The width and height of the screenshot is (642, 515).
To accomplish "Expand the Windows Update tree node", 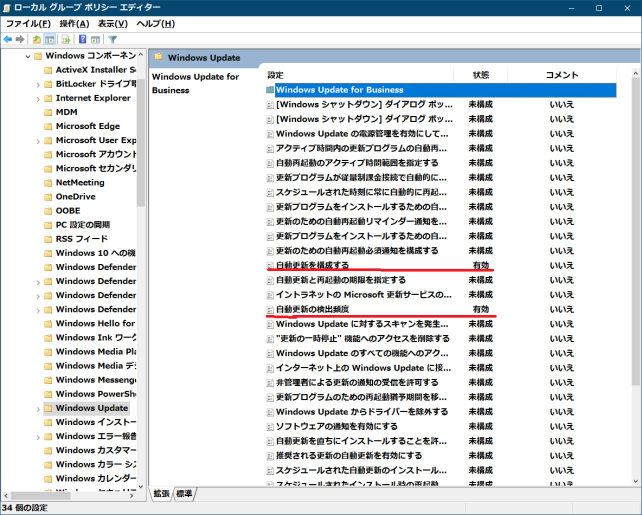I will [x=38, y=409].
